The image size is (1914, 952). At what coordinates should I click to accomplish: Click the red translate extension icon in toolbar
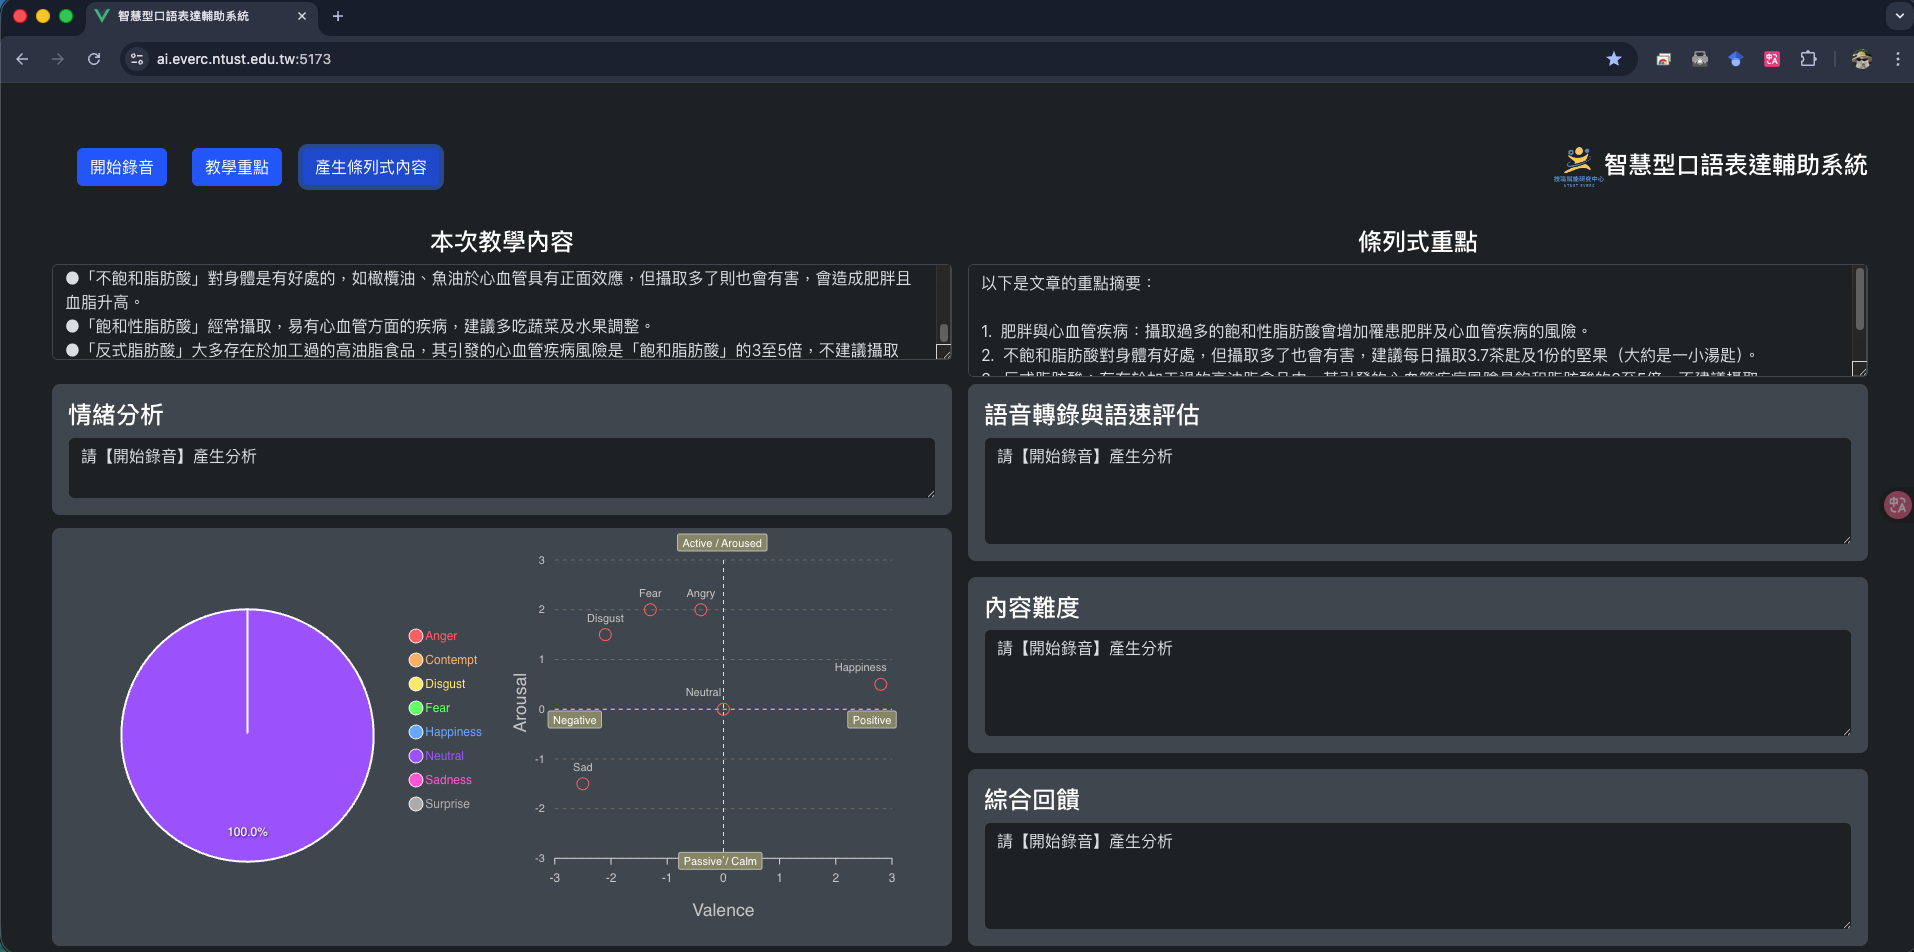click(x=1771, y=59)
